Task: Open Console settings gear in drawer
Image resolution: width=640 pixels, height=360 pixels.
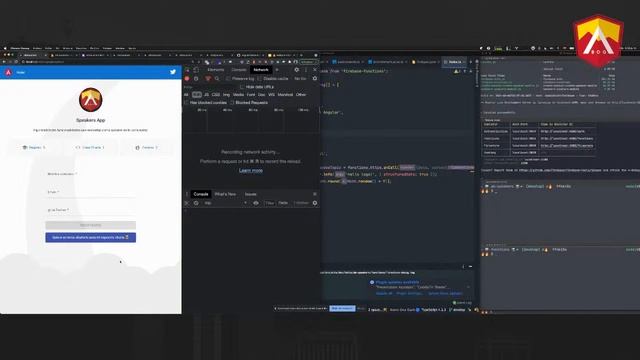Action: click(315, 203)
